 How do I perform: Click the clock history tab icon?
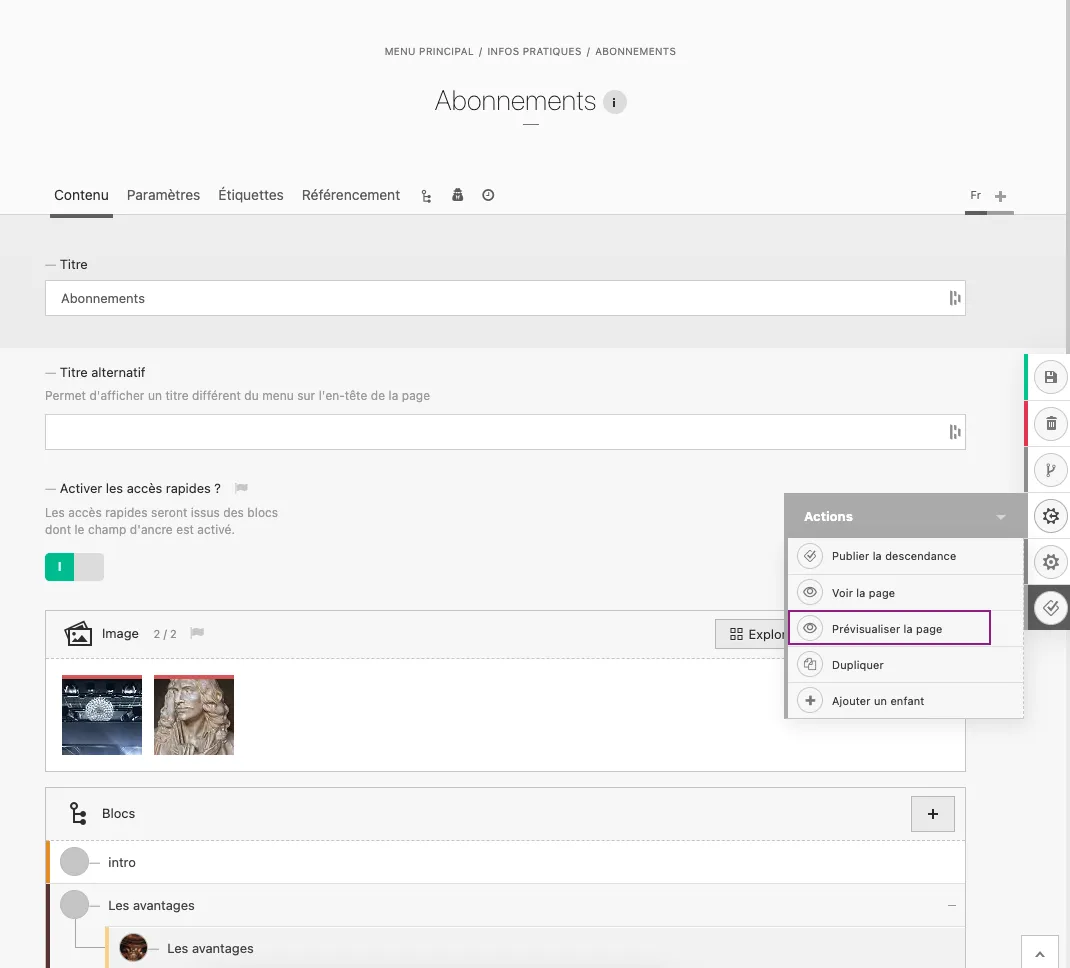pyautogui.click(x=488, y=196)
